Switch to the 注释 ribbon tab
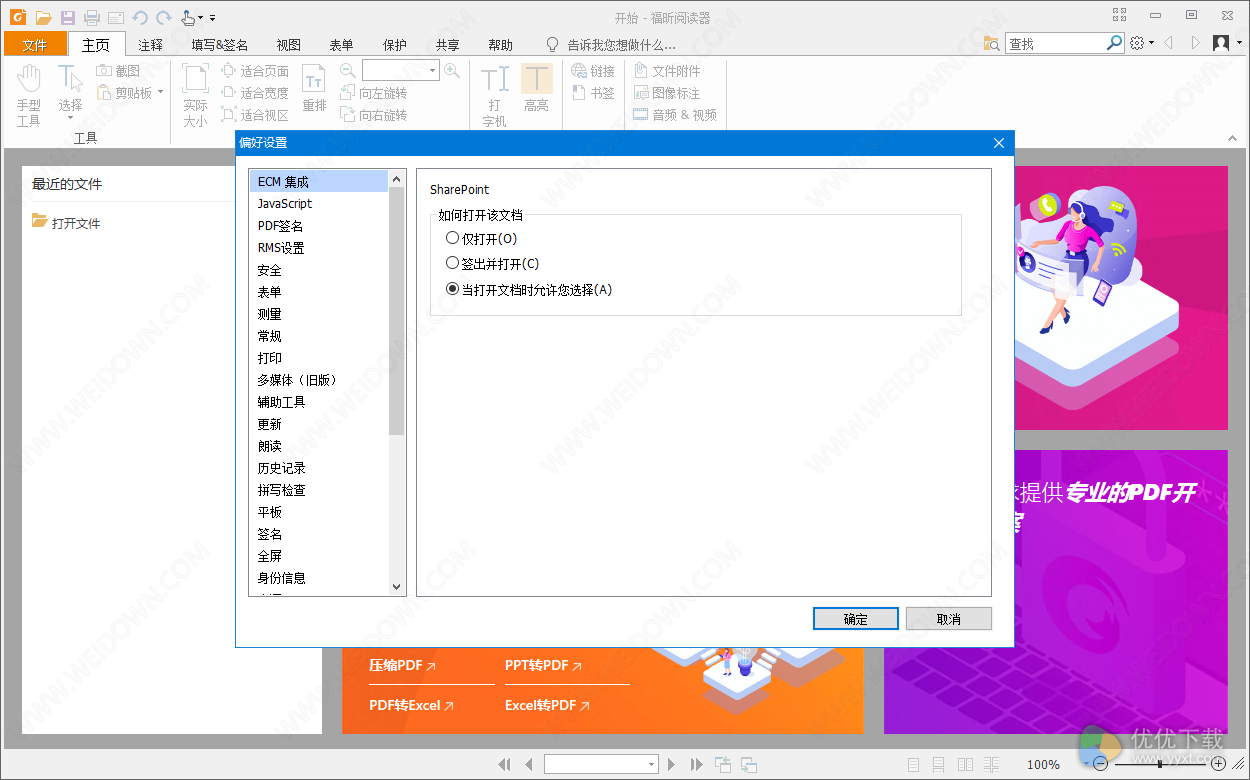The height and width of the screenshot is (780, 1250). pos(151,44)
